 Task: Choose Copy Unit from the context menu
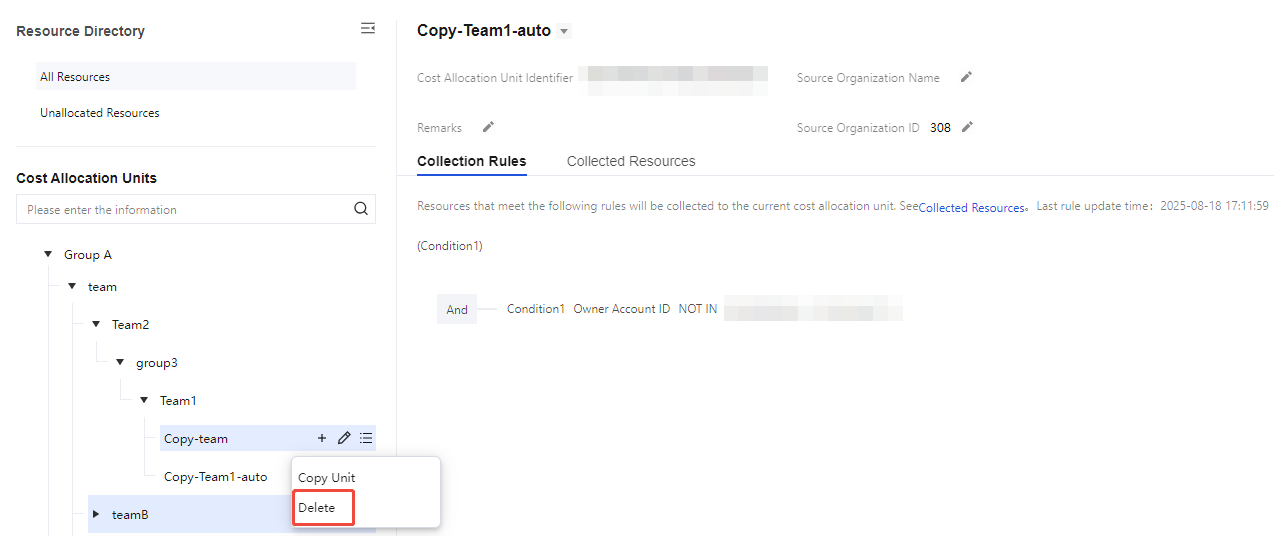[327, 478]
